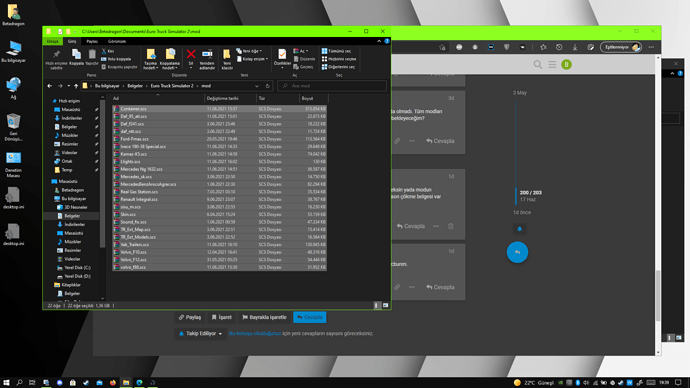Viewport: 690px width, 388px height.
Task: Open the Paylaş ribbon tab
Action: [x=92, y=41]
